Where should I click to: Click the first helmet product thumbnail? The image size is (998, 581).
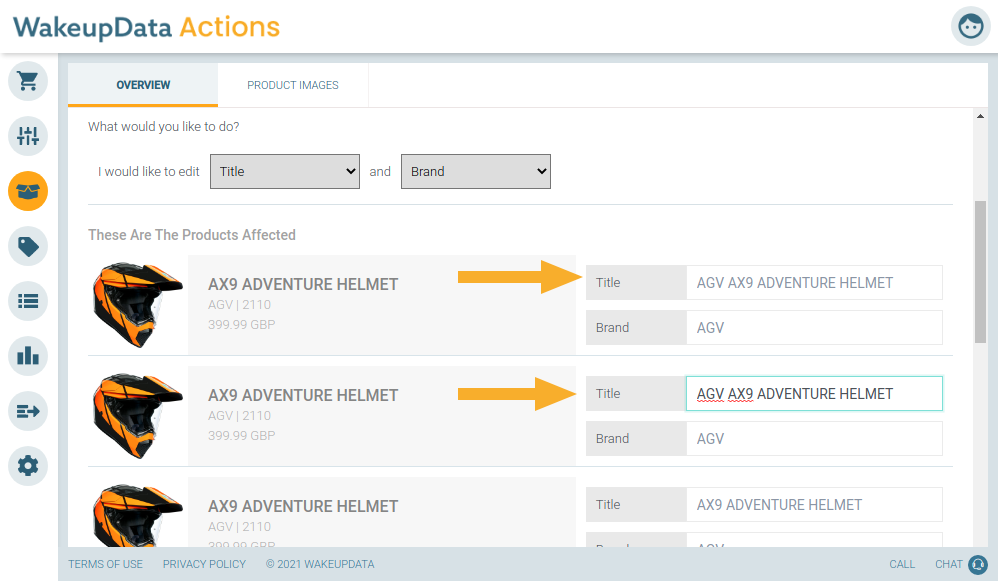[x=137, y=305]
